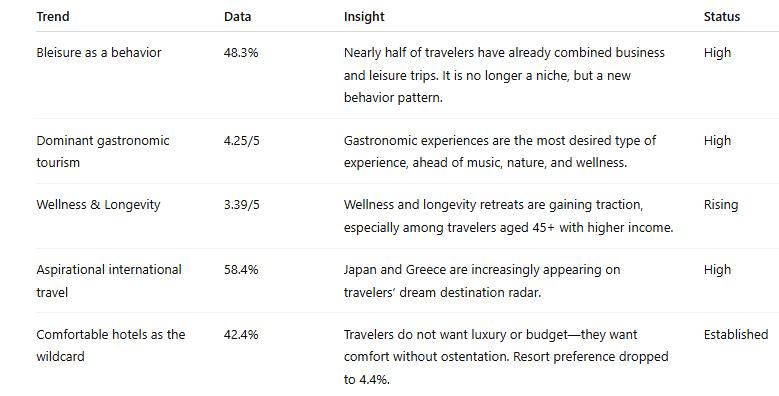Click the Trend column header
Screen dimensions: 779x396
click(53, 16)
